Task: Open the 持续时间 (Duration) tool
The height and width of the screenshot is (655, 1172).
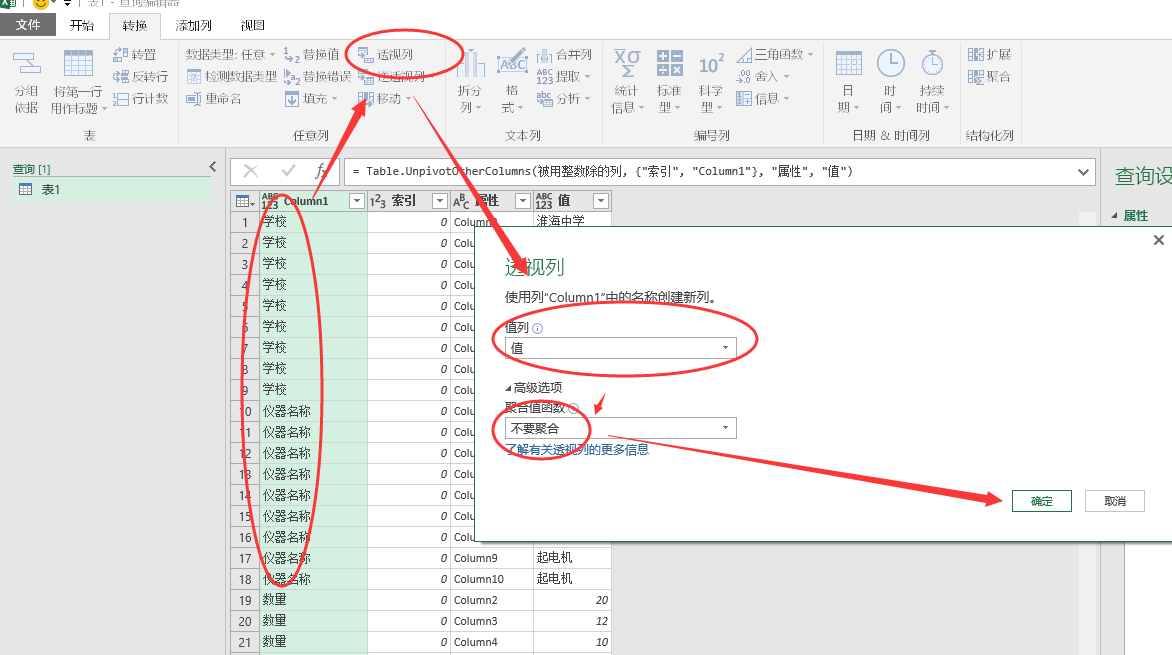Action: [x=931, y=80]
